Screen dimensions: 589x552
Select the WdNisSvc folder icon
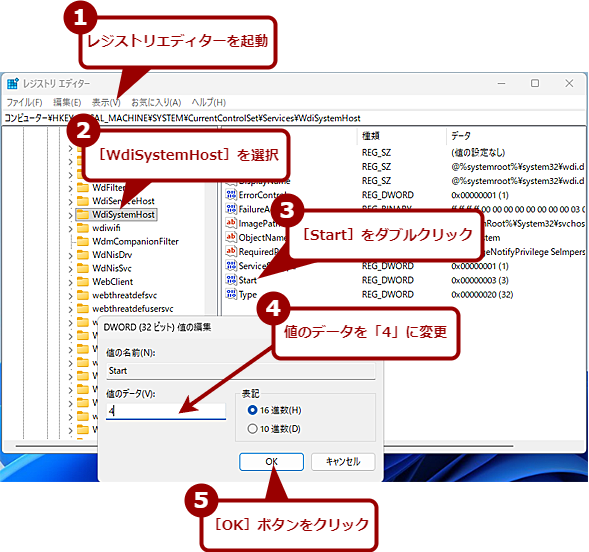click(x=83, y=268)
